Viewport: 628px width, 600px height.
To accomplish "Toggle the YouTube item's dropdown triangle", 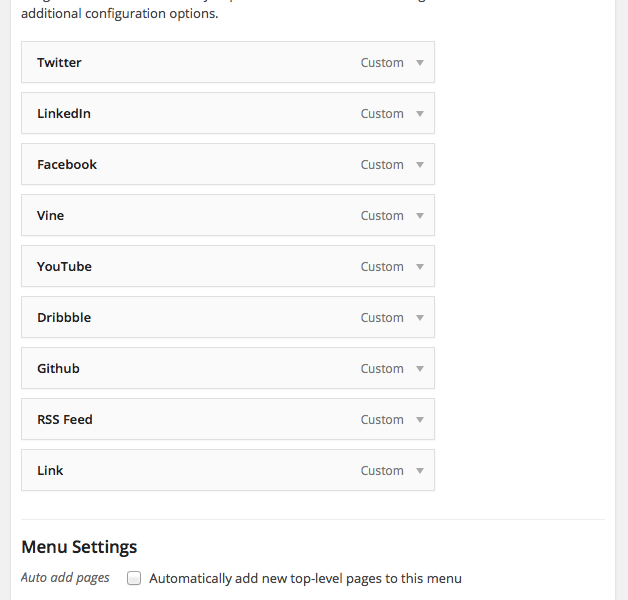I will click(x=420, y=267).
